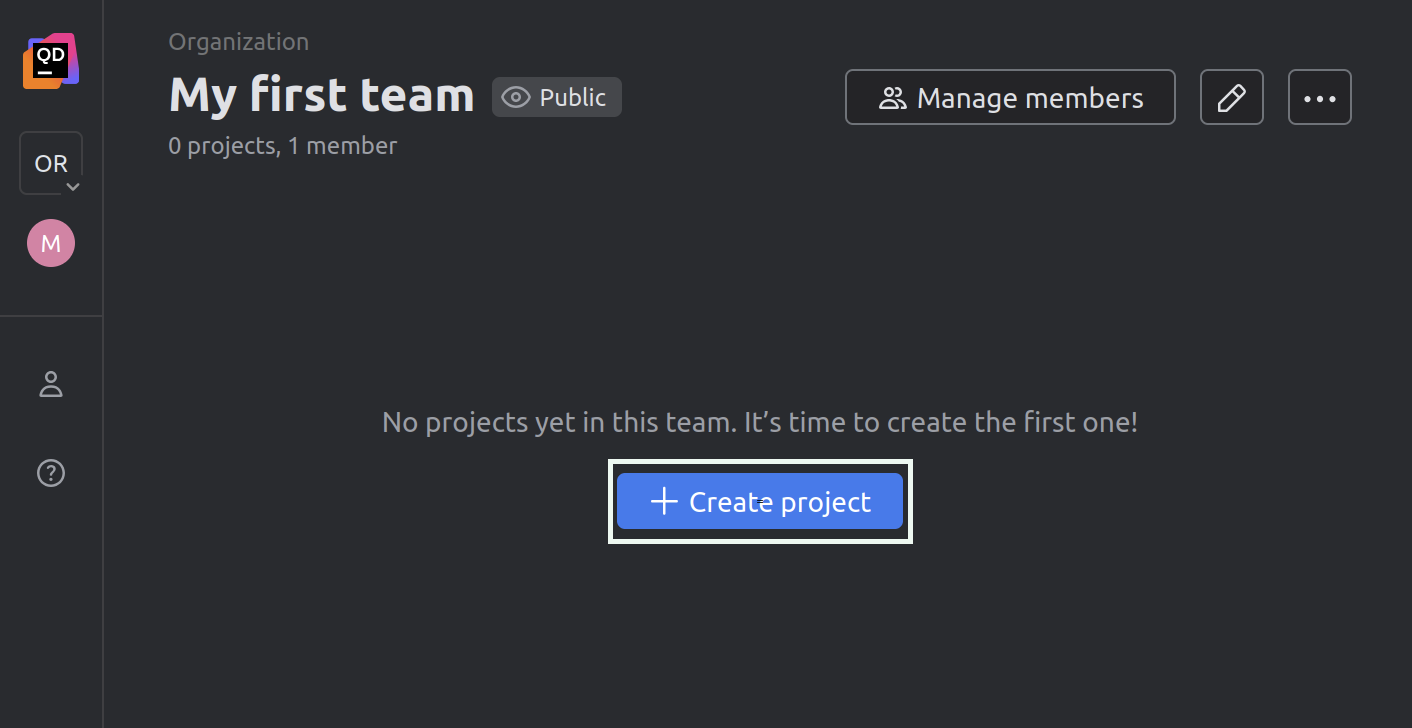Click the people icon in Manage members
This screenshot has width=1412, height=728.
(892, 98)
